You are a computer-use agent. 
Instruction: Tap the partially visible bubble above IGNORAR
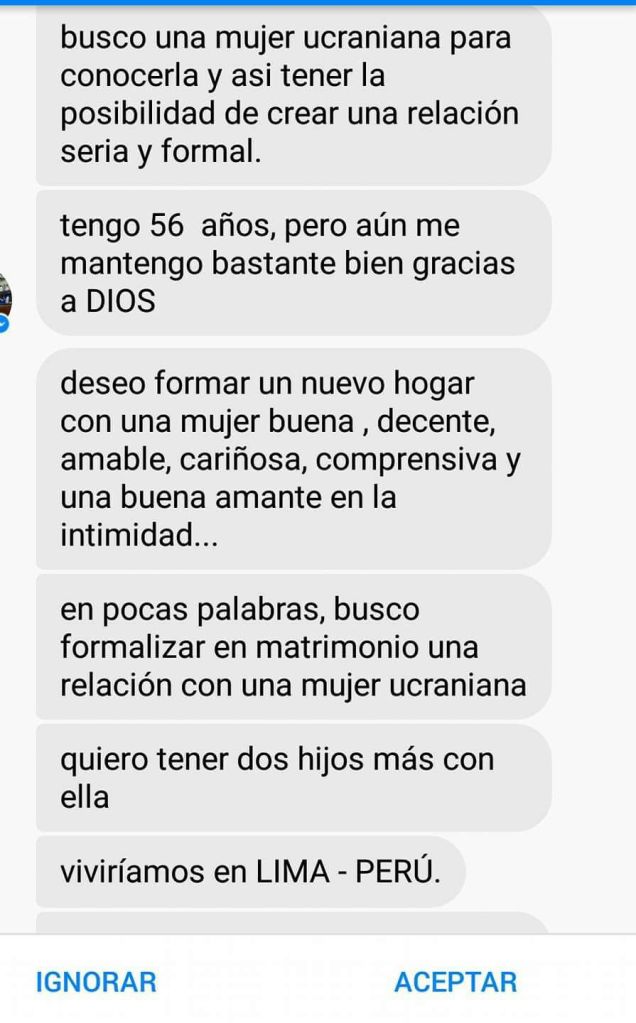click(x=292, y=923)
